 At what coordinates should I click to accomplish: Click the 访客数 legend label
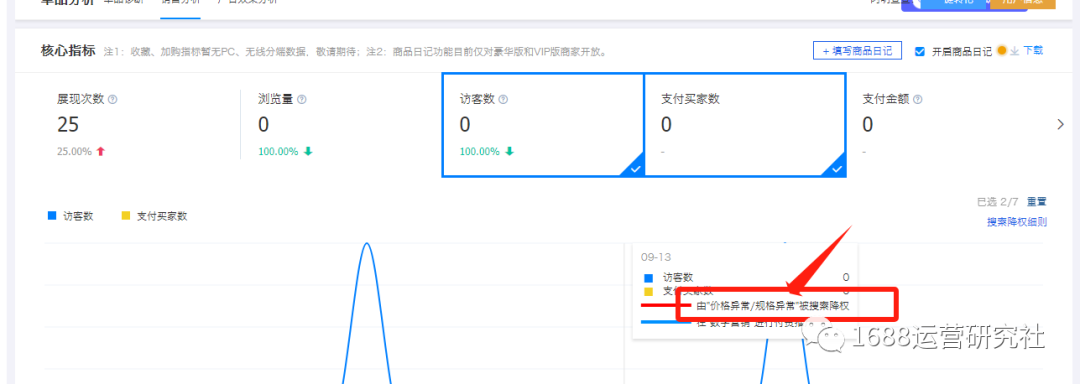click(x=79, y=216)
